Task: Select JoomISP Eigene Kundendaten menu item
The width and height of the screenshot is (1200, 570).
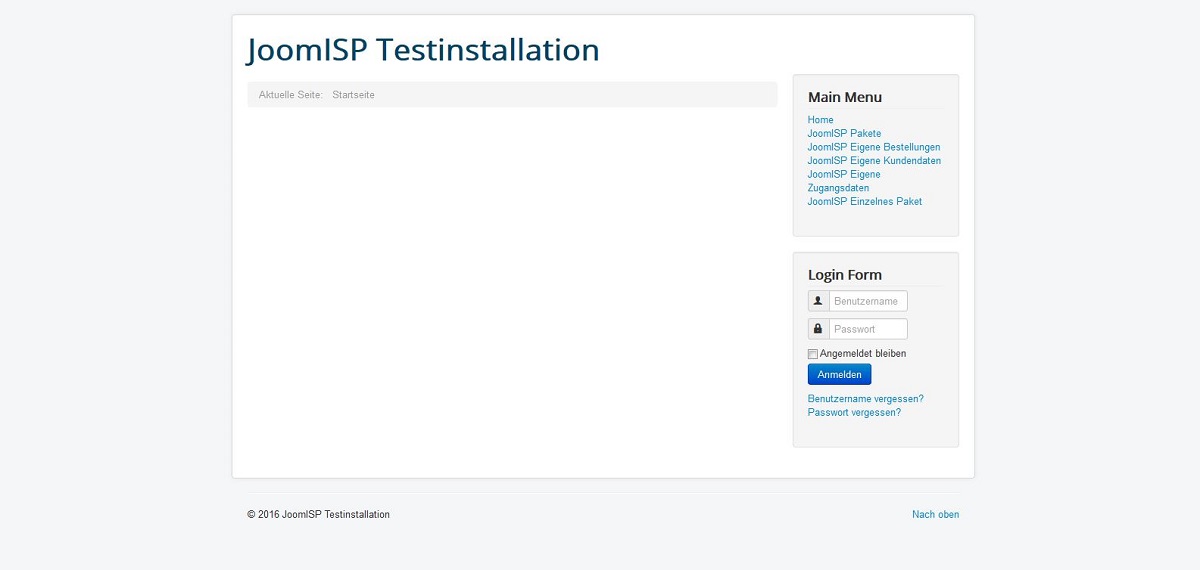Action: coord(874,161)
